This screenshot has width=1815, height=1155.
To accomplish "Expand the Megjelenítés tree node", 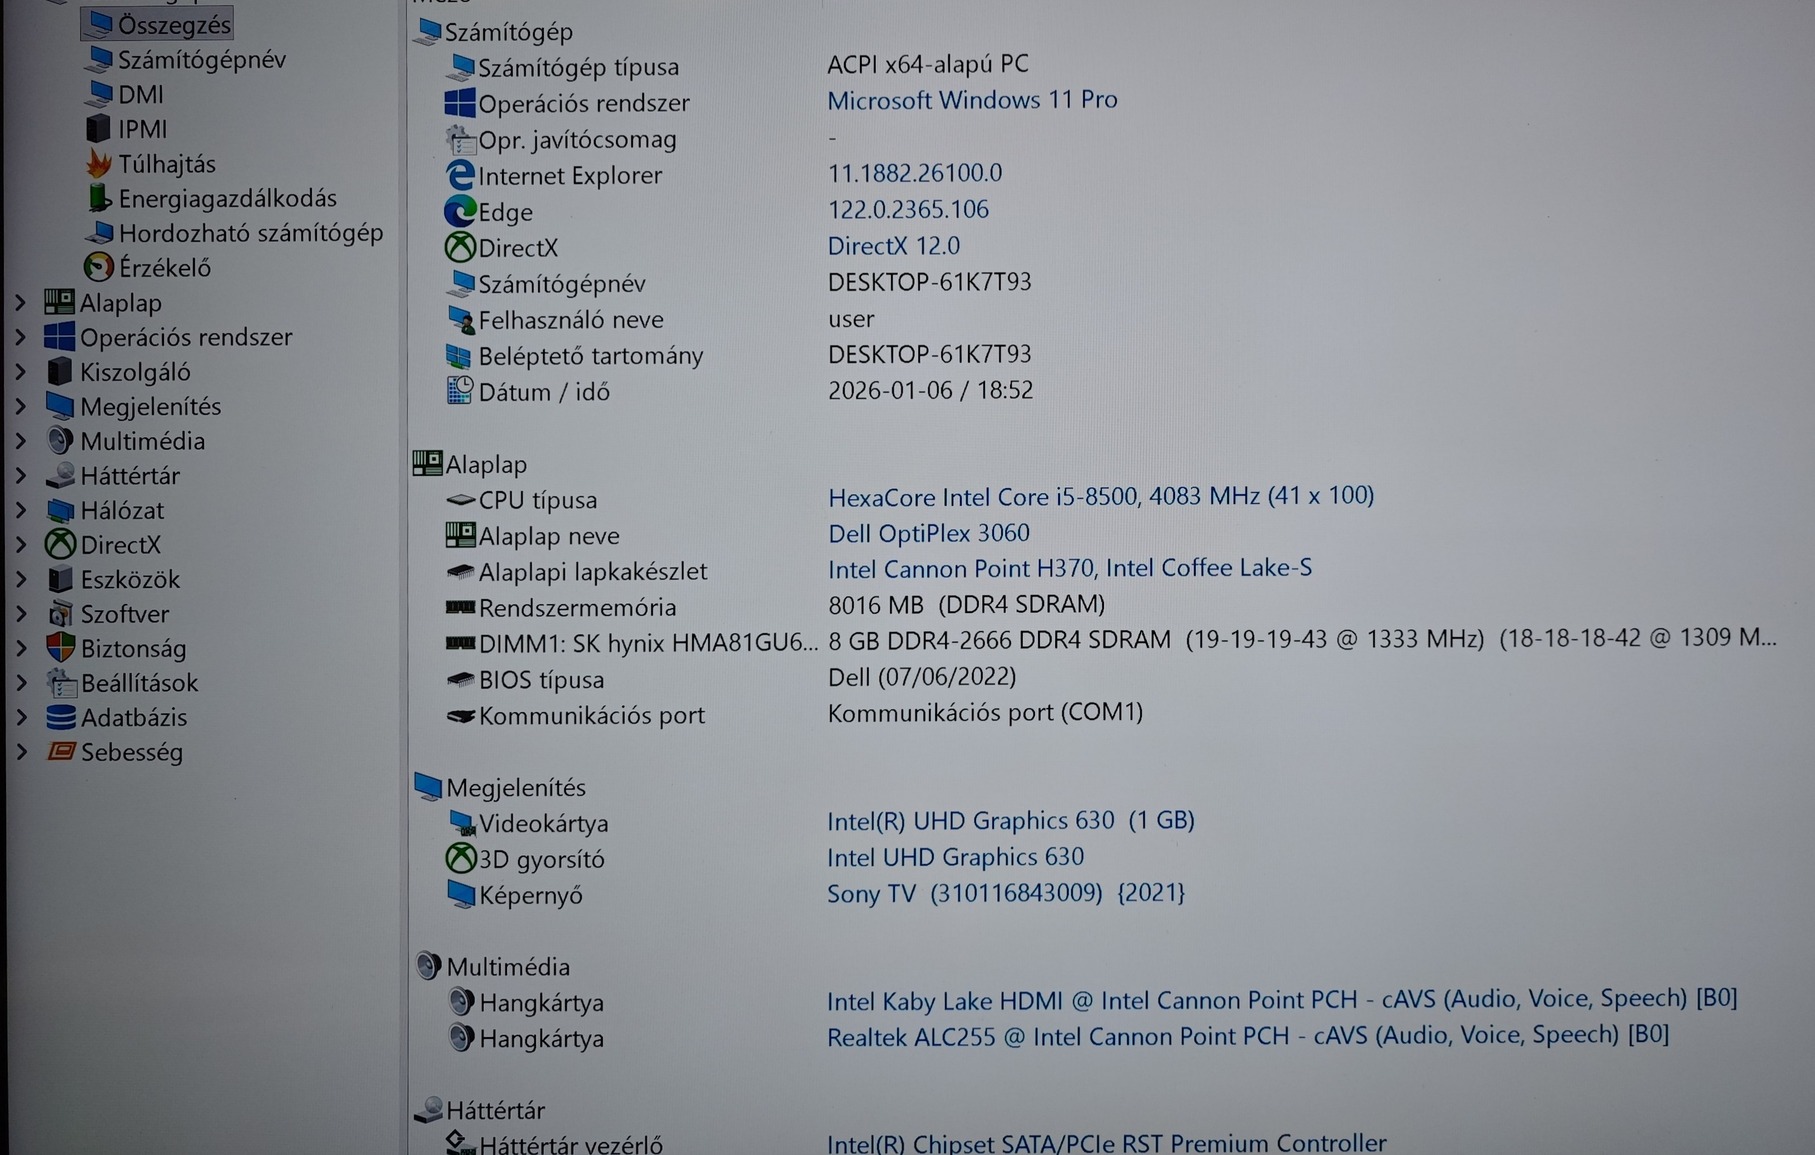I will click(20, 406).
